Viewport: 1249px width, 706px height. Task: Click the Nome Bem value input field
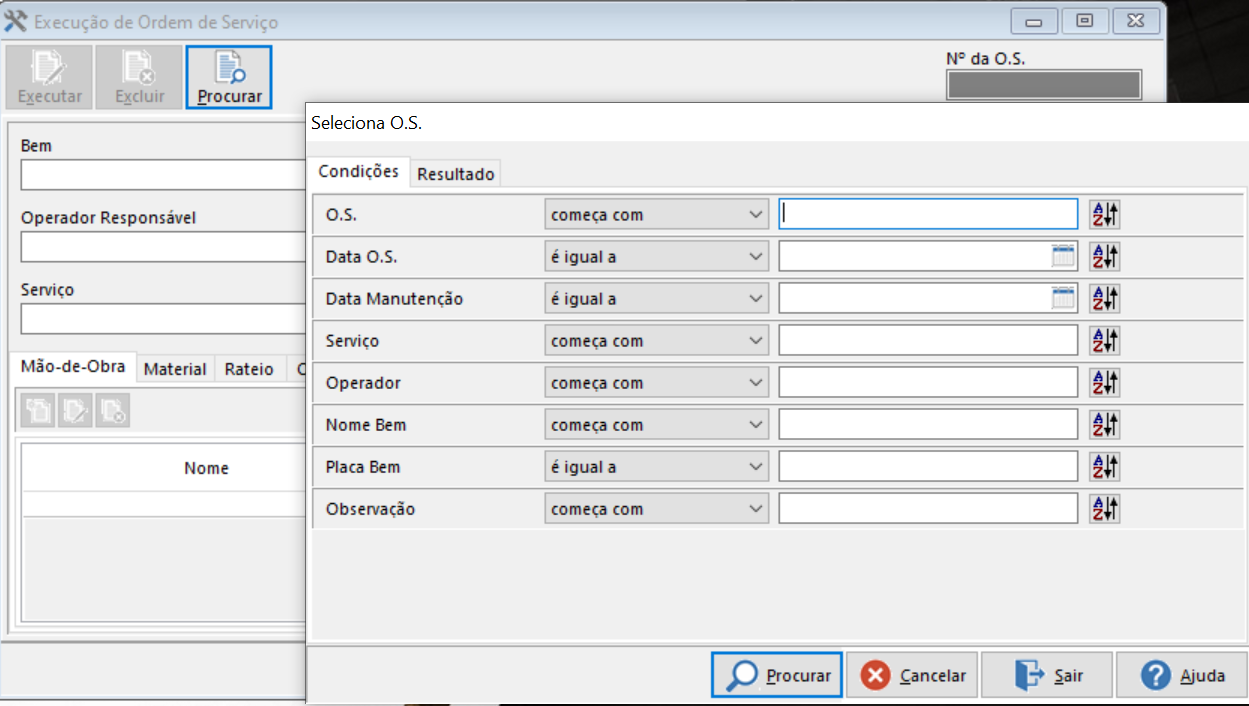coord(928,424)
